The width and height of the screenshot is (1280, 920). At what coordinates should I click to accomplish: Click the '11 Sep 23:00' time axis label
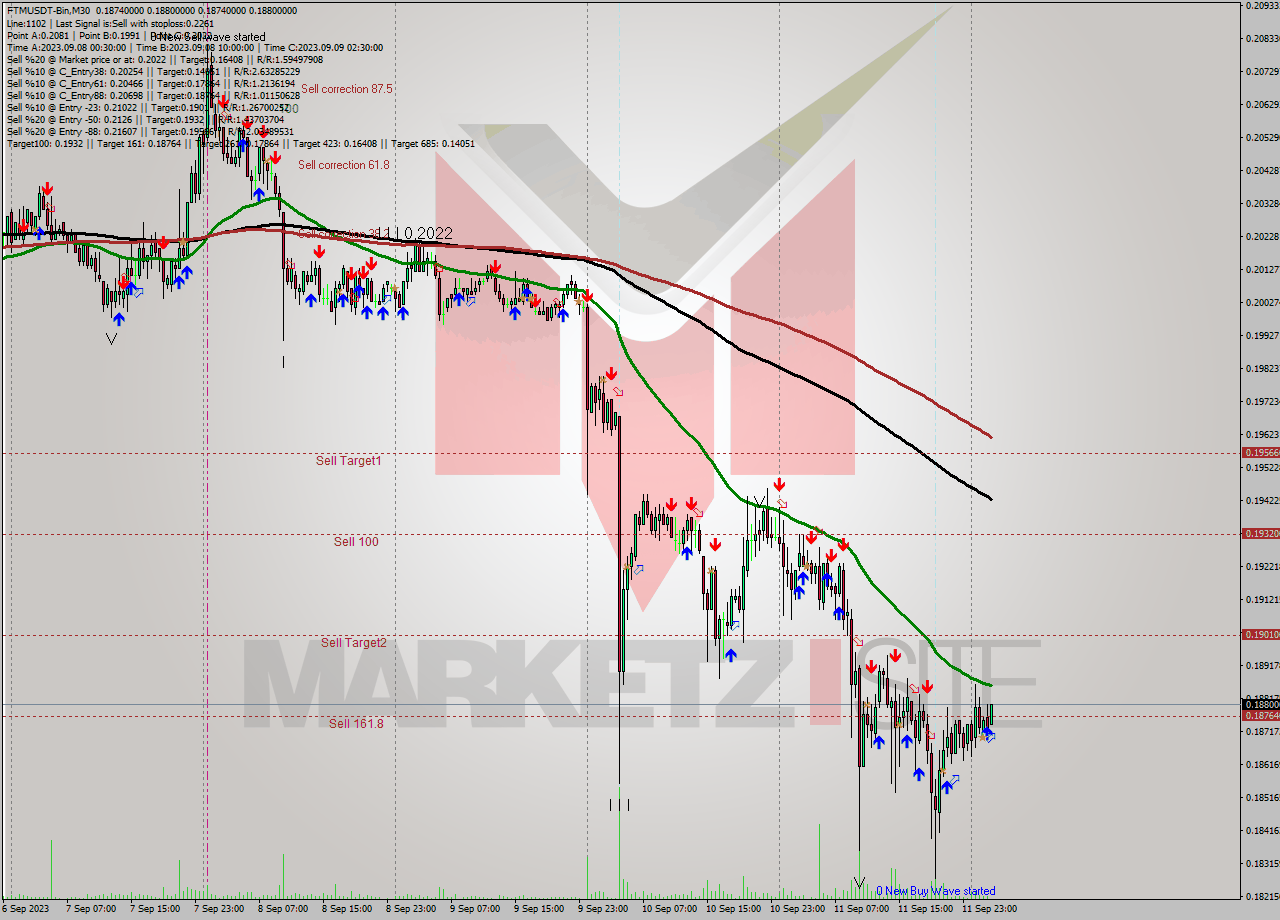point(990,909)
